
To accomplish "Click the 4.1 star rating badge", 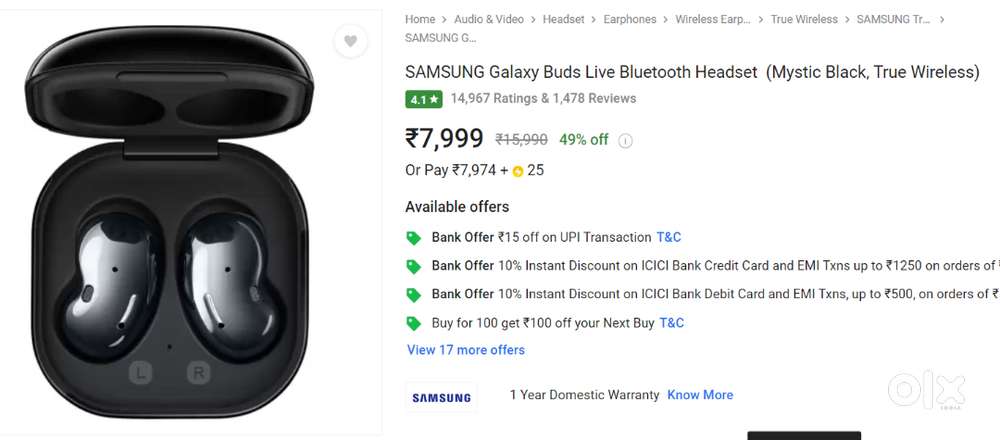I will (x=422, y=99).
